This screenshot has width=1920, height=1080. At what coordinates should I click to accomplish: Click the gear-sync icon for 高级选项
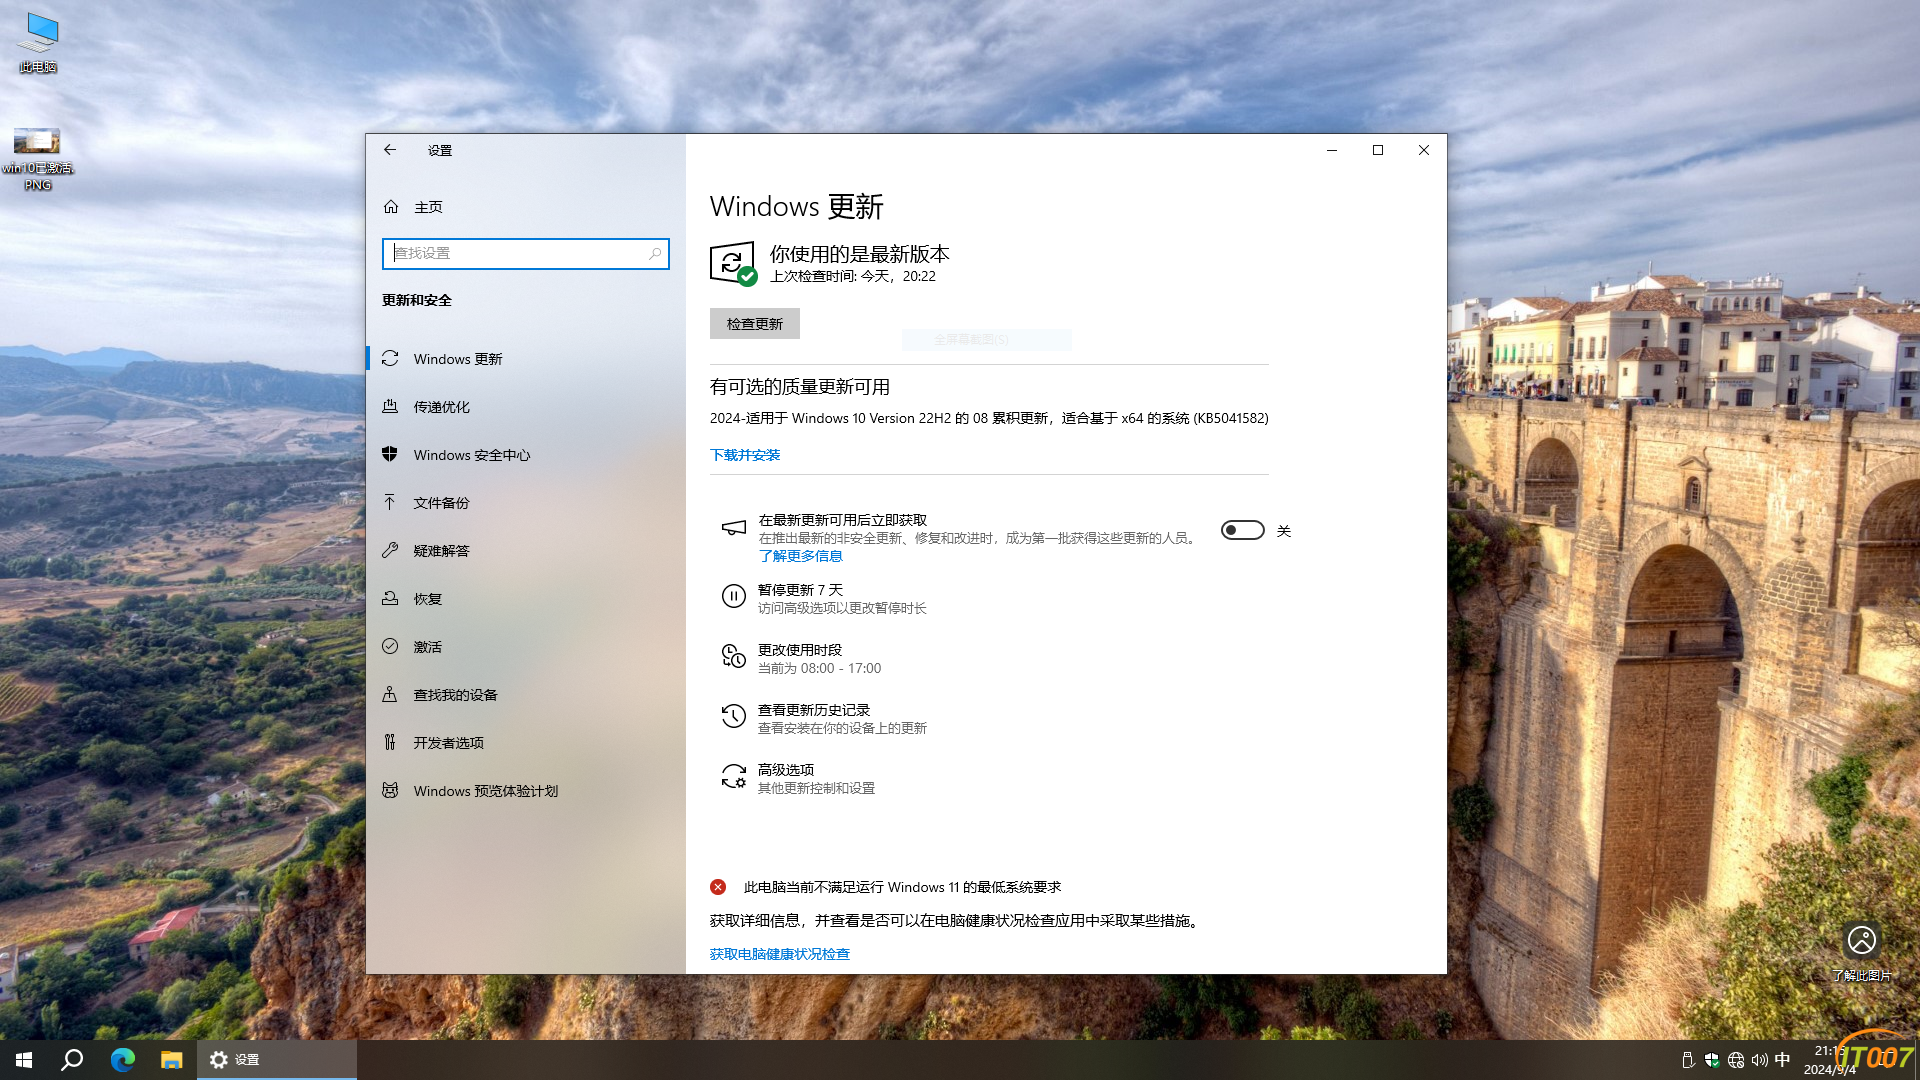[734, 777]
